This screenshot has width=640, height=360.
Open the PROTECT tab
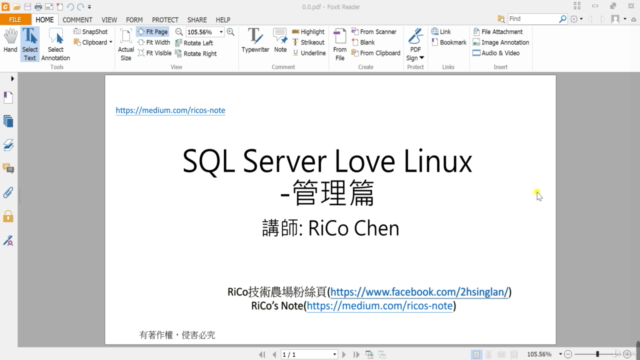click(x=165, y=20)
